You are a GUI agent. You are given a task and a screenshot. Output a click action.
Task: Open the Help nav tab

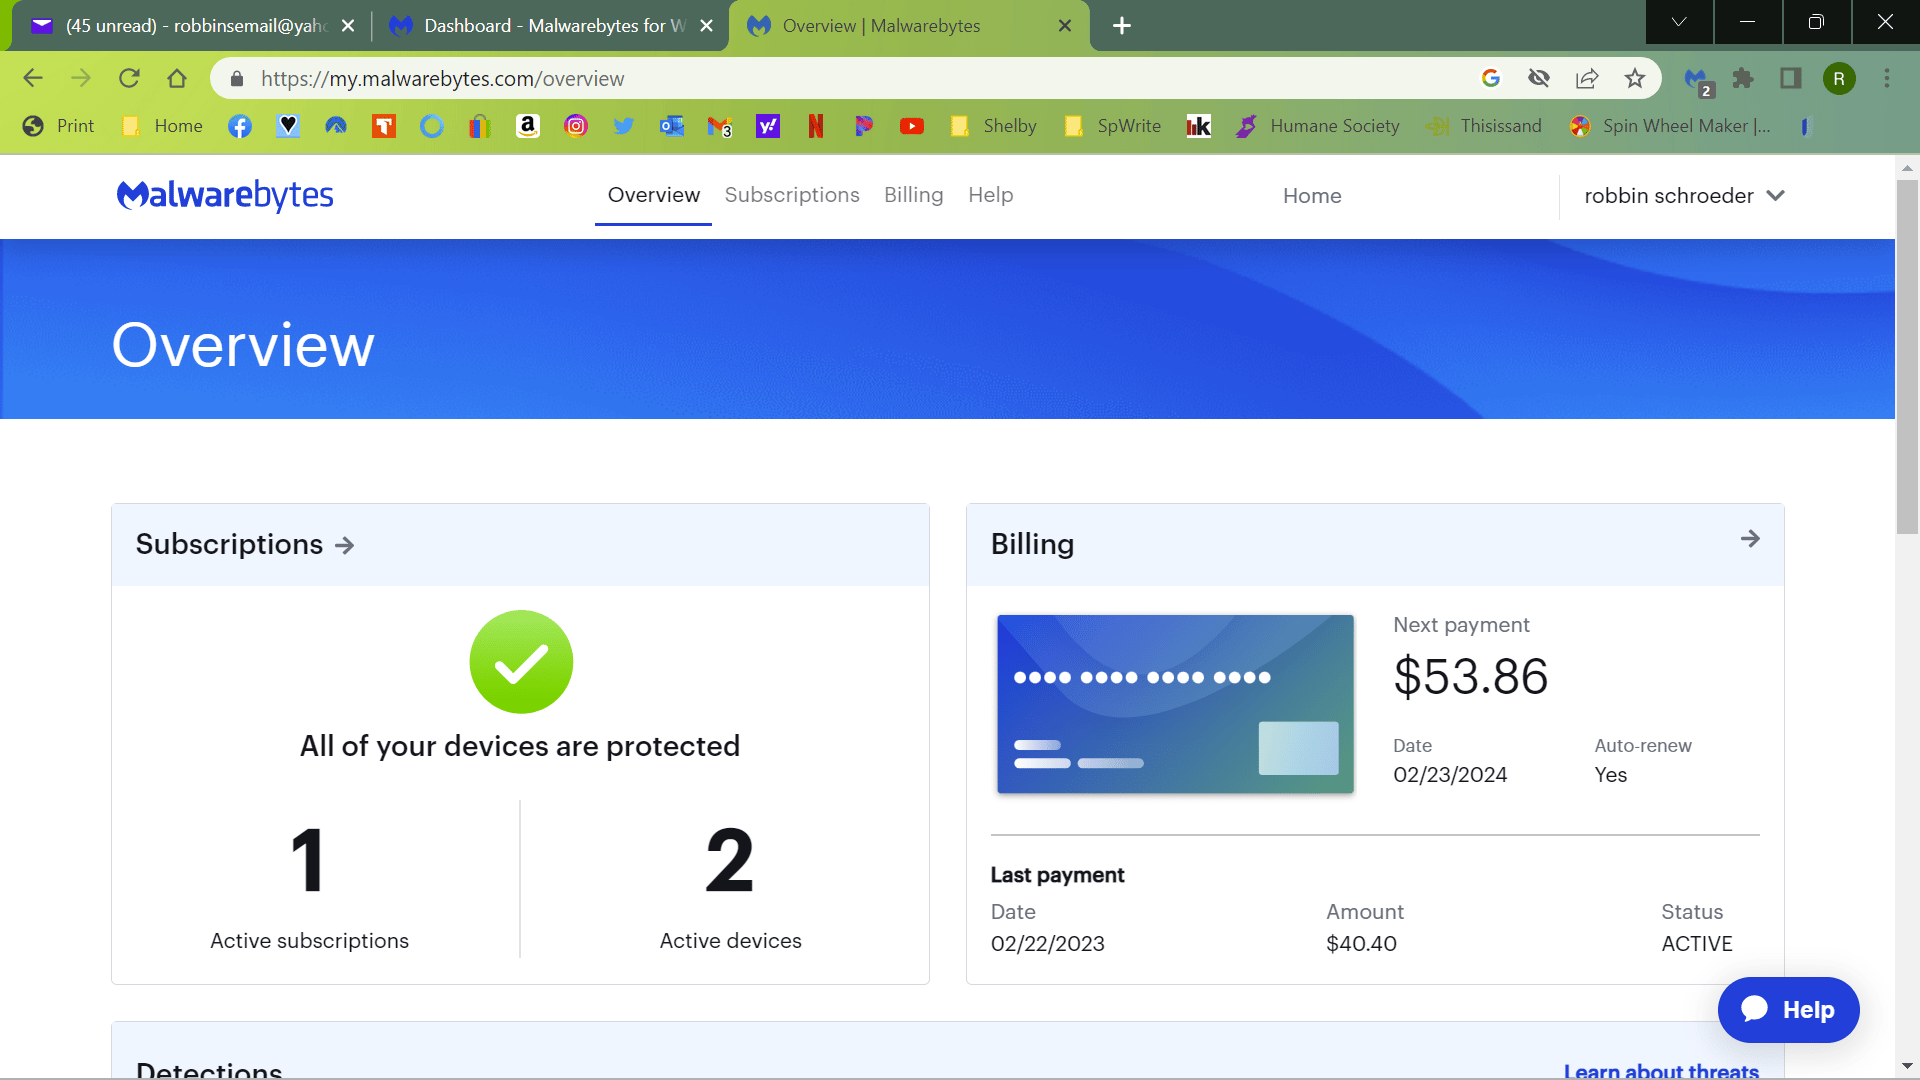(x=991, y=195)
